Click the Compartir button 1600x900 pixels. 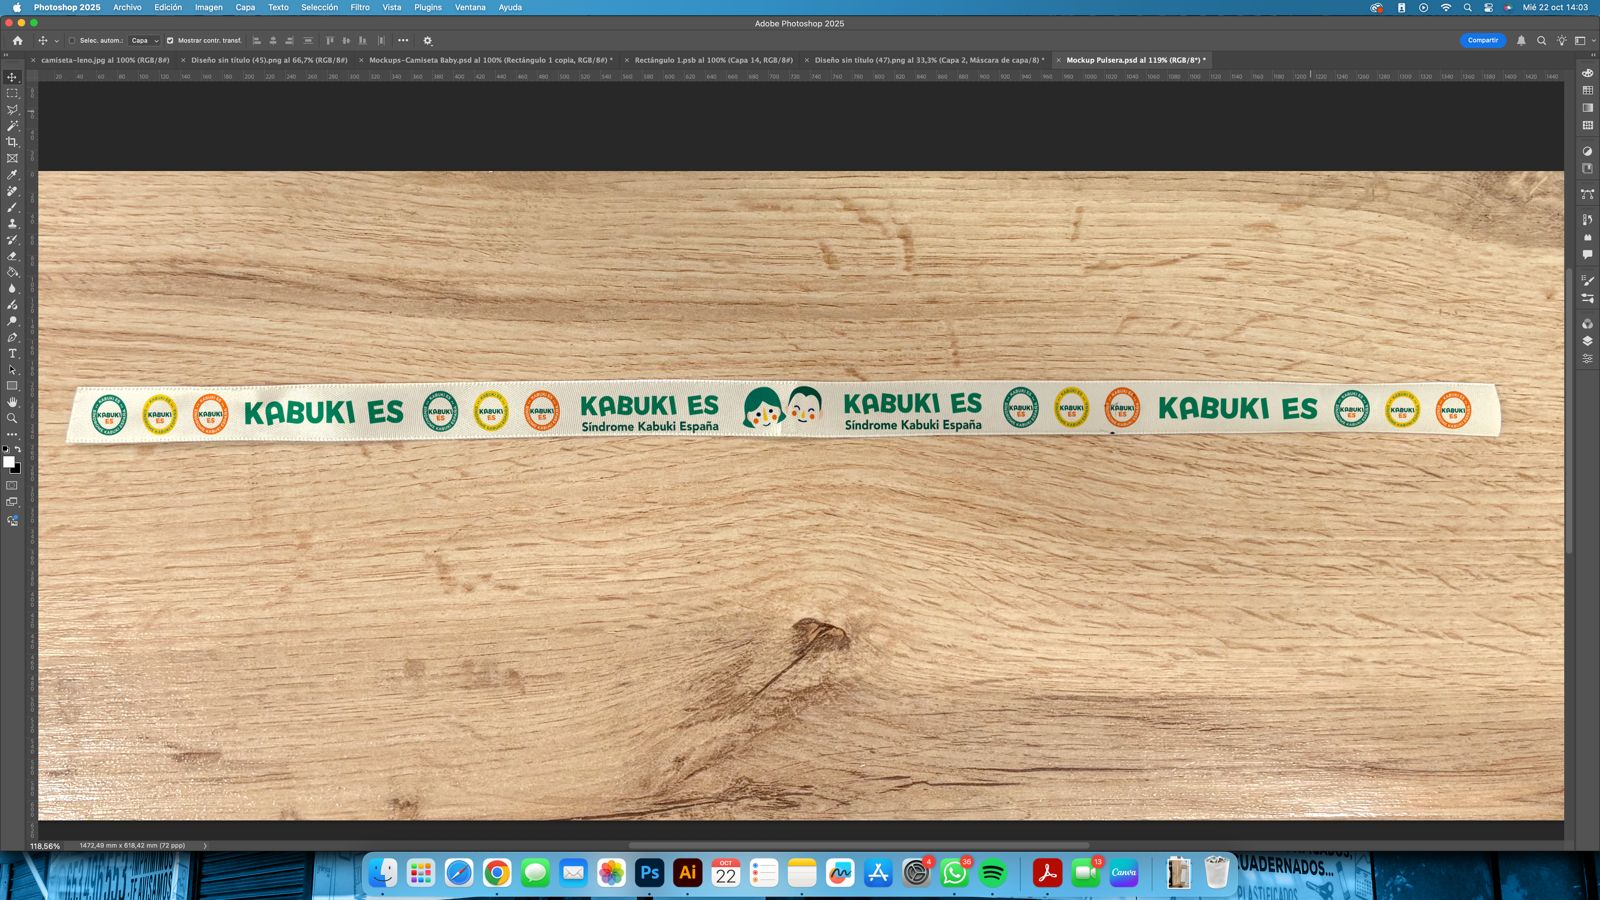tap(1482, 41)
